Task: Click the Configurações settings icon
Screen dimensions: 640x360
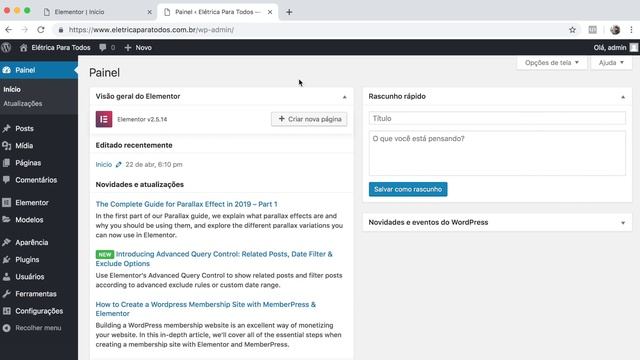Action: point(7,311)
